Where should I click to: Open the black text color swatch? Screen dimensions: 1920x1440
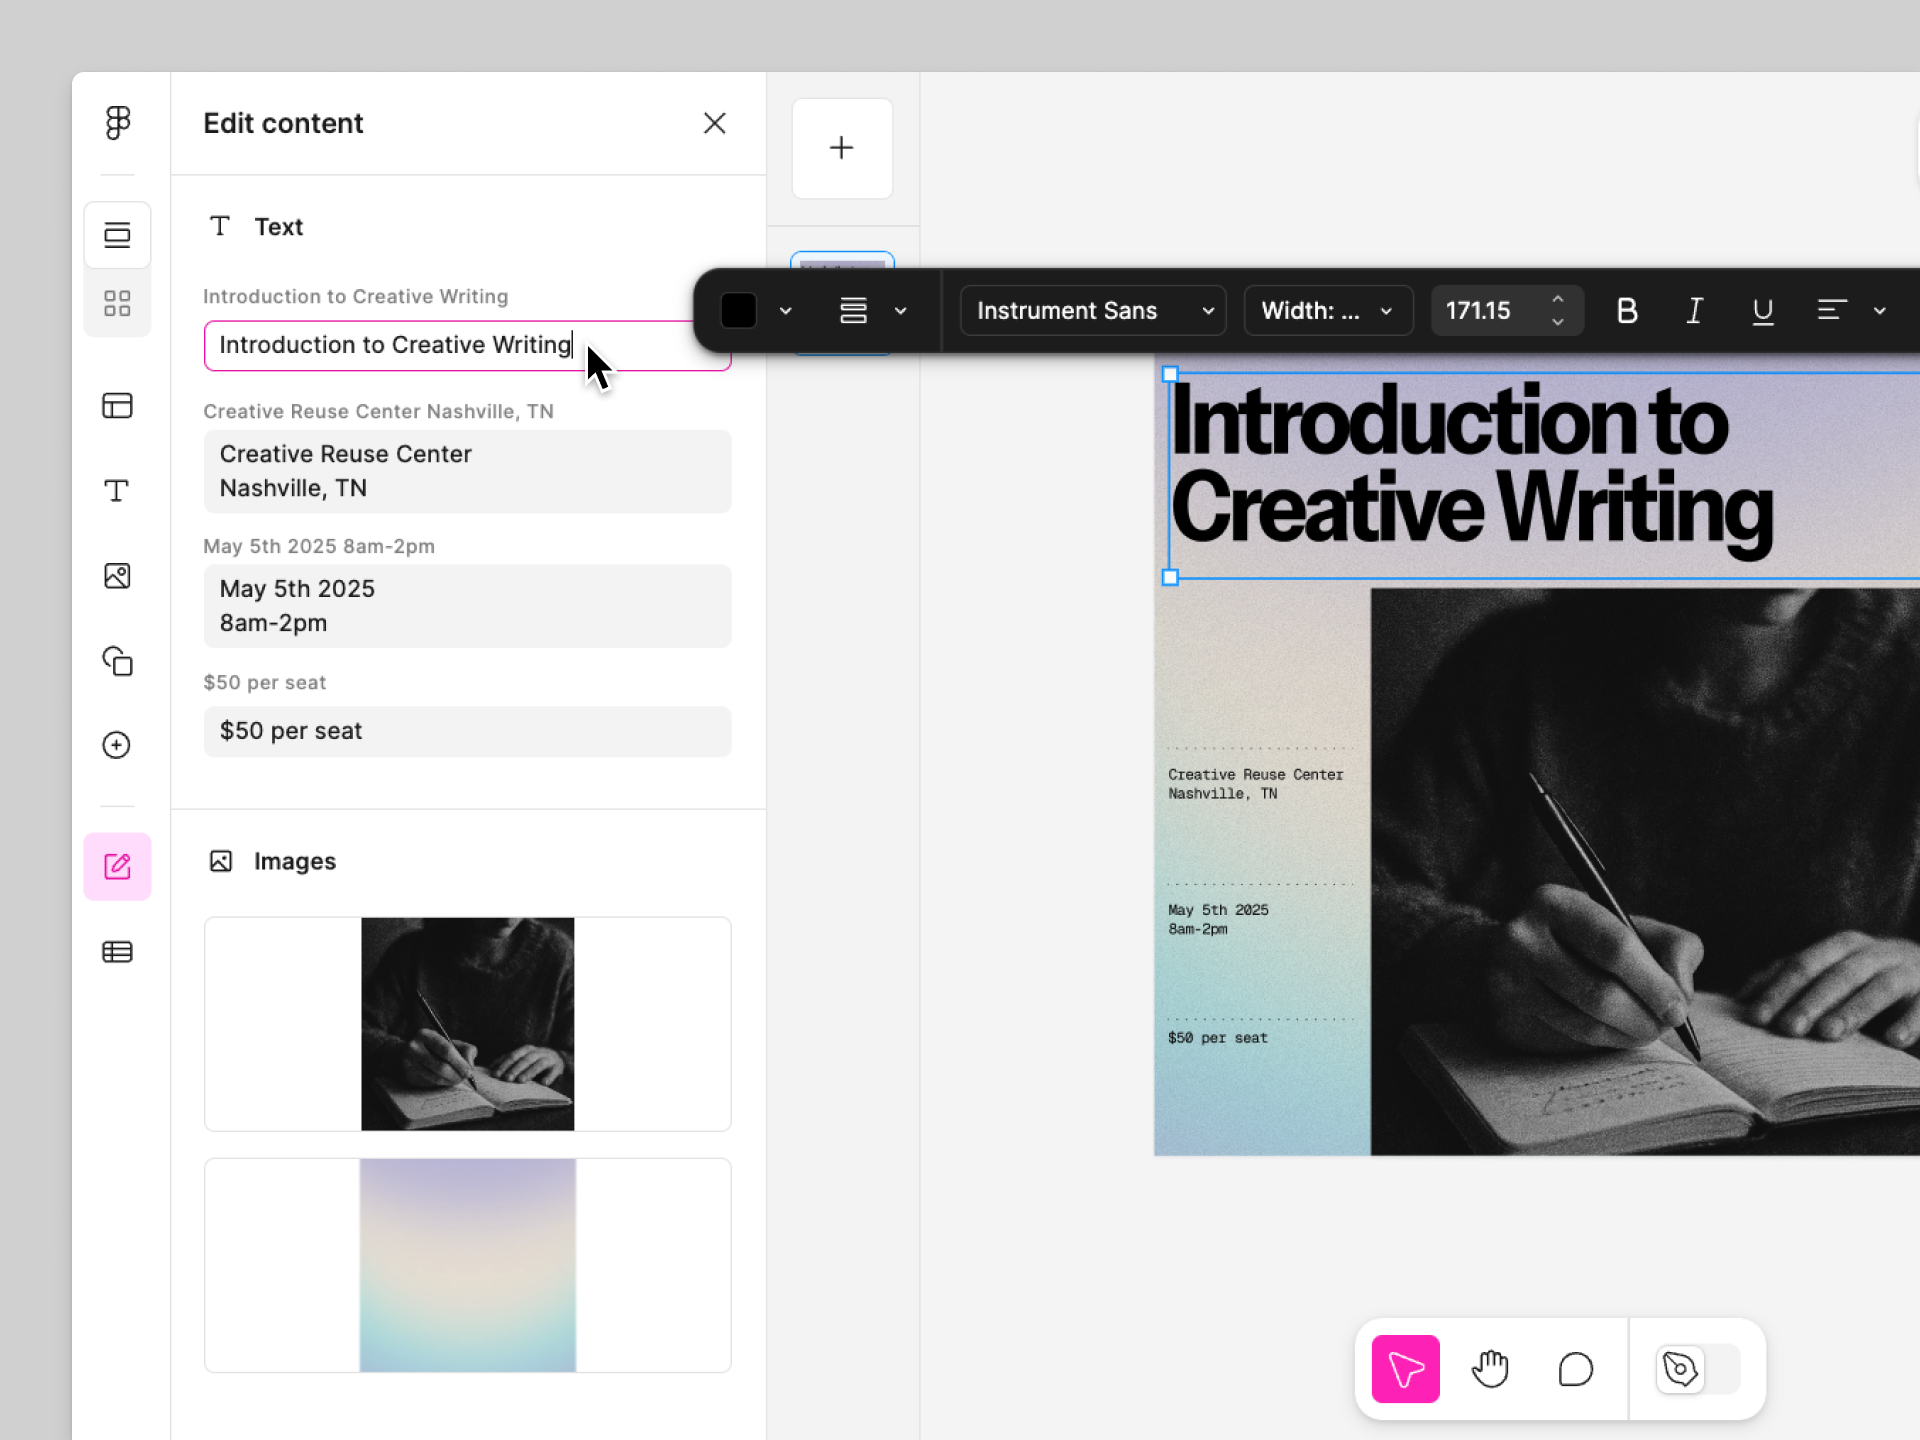click(737, 310)
